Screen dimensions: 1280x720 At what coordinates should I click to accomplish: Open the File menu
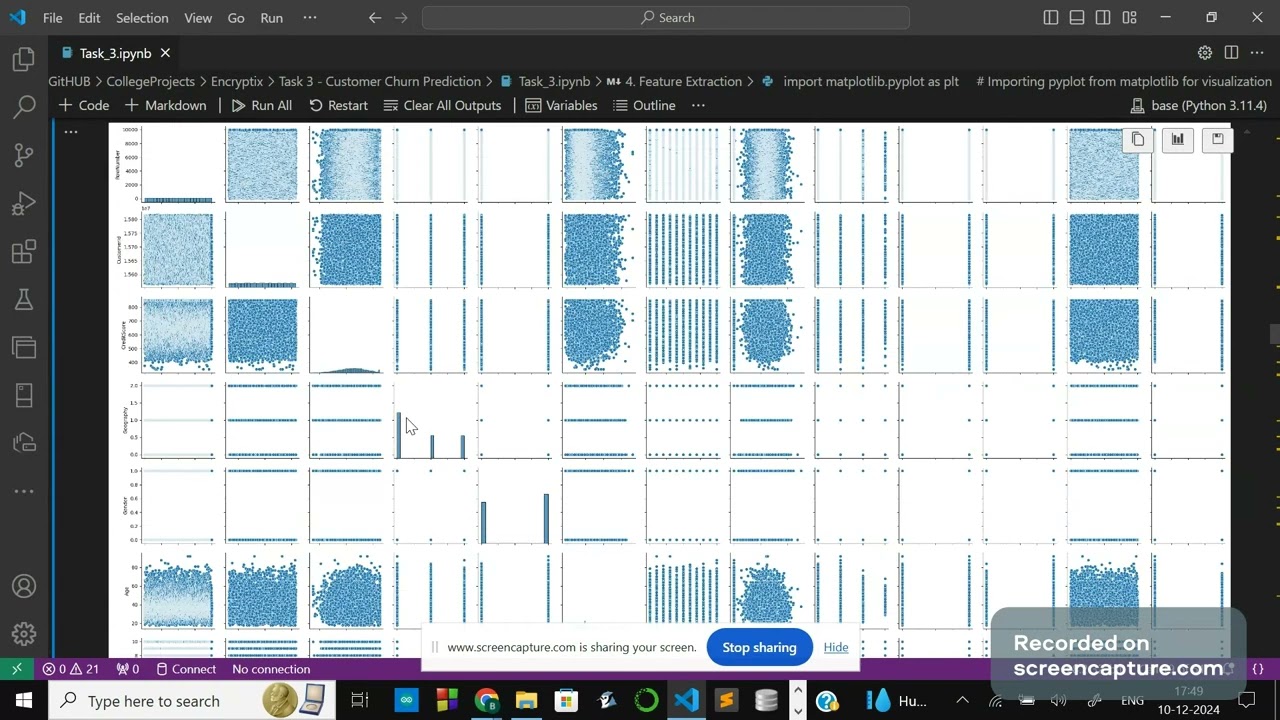(53, 18)
